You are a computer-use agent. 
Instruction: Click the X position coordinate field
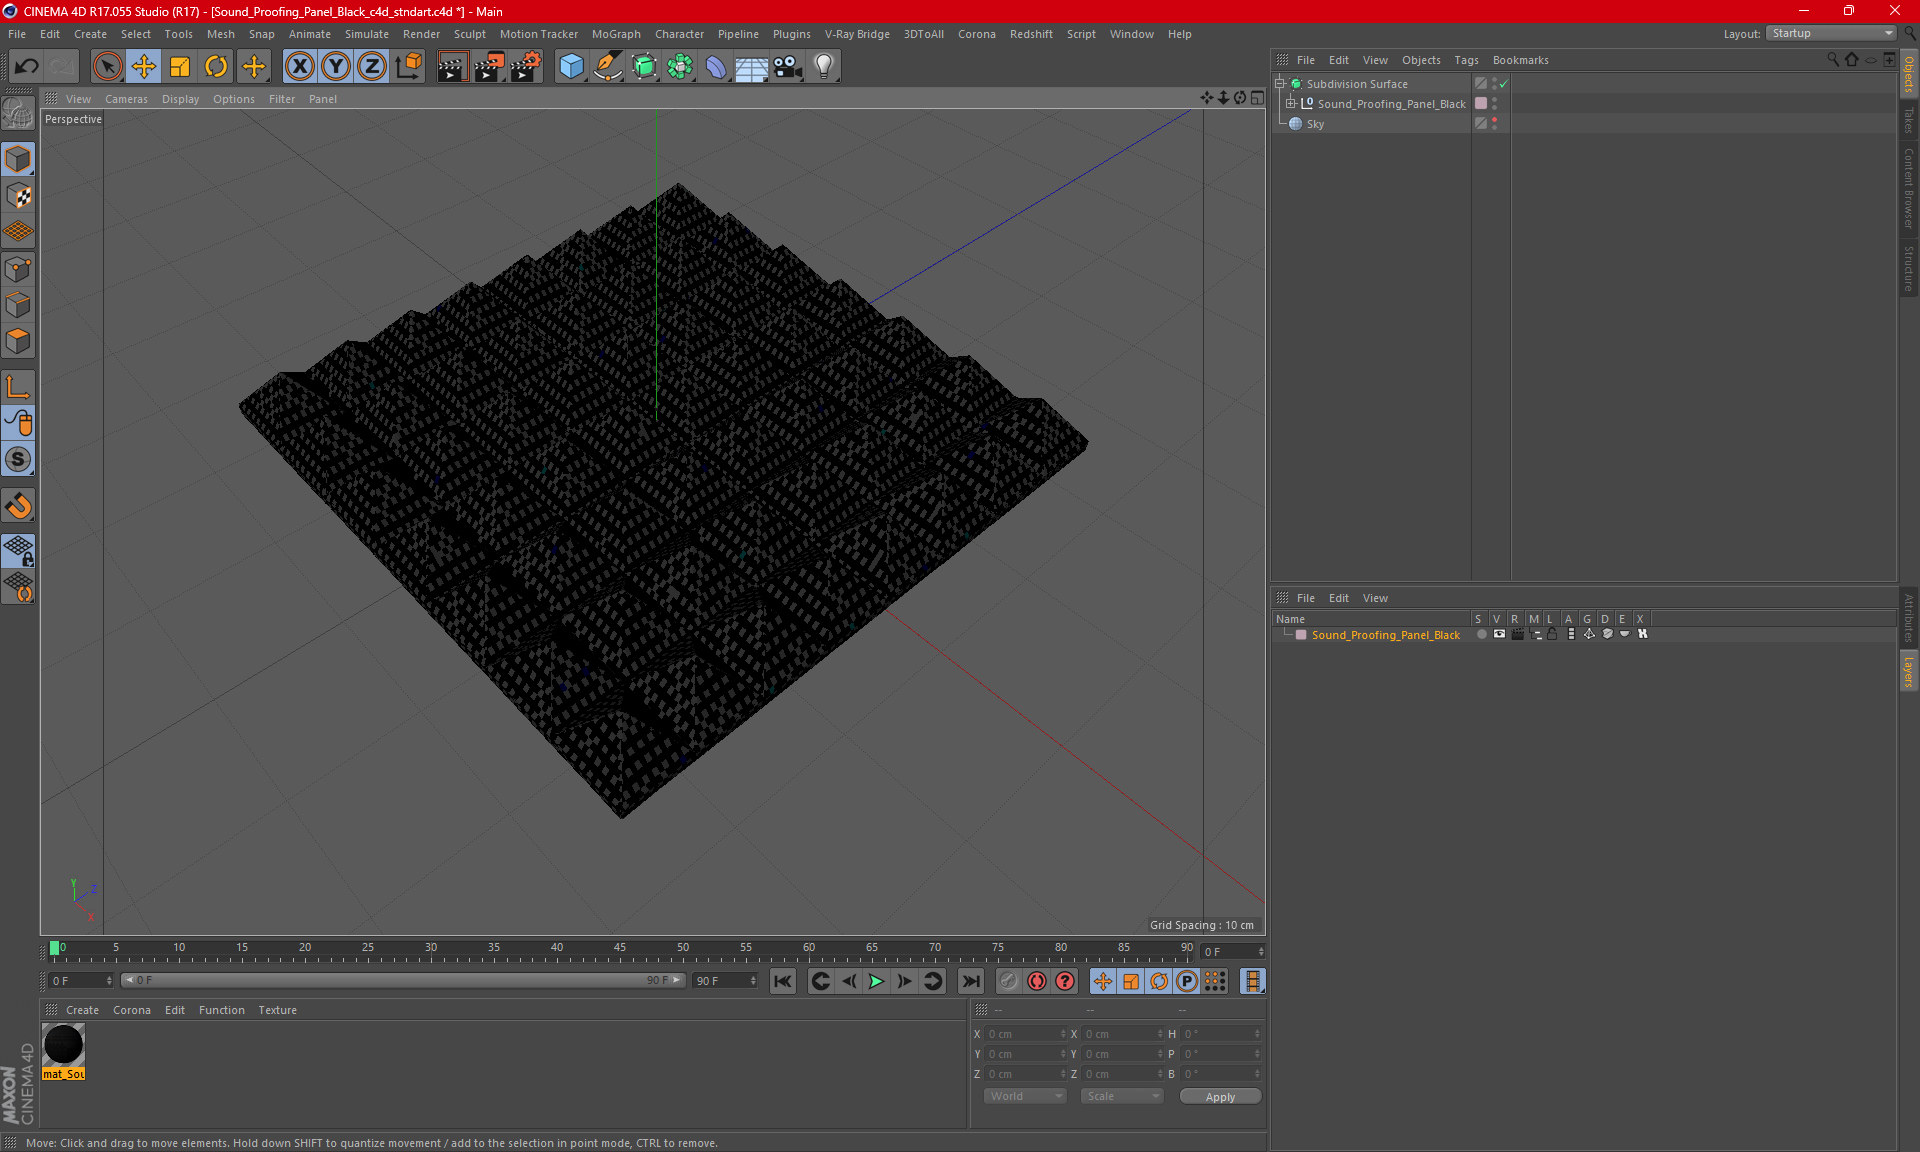pyautogui.click(x=1024, y=1034)
